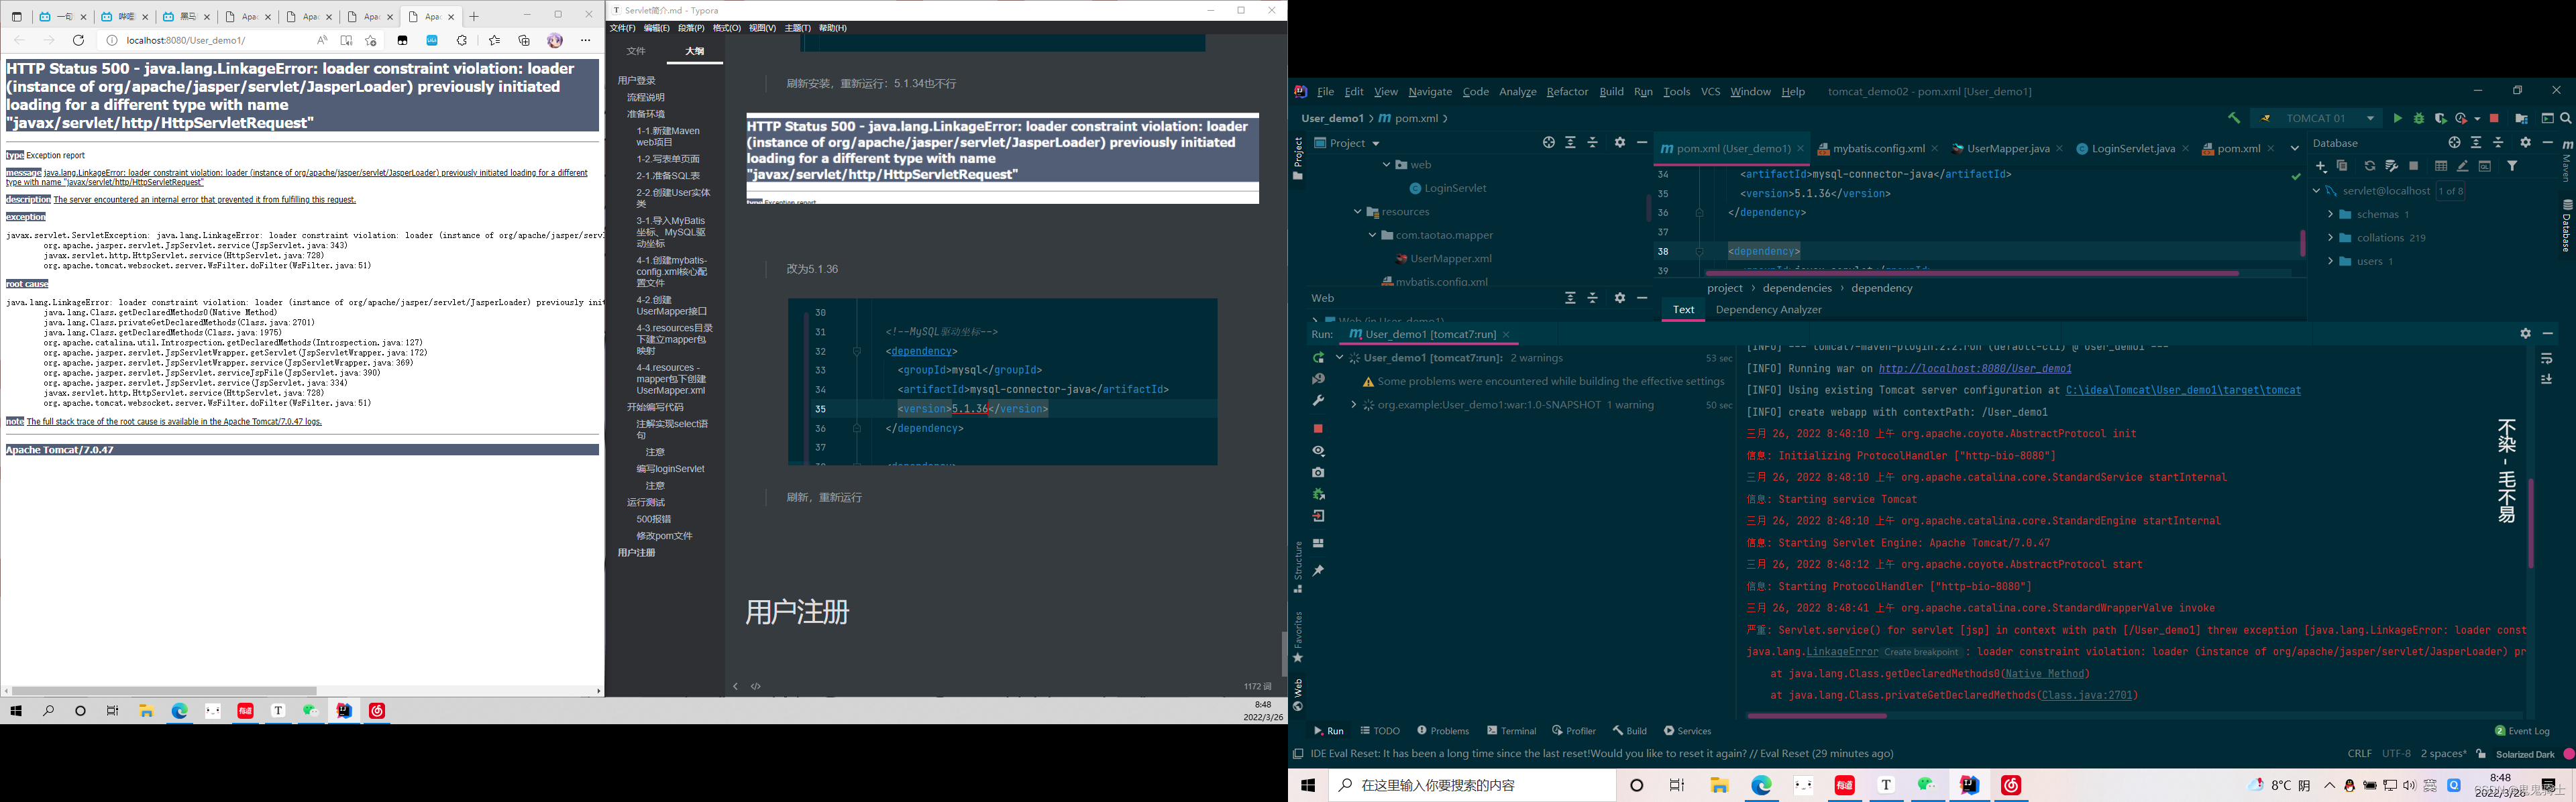Rerun Maven build in Run panel

coord(1318,358)
